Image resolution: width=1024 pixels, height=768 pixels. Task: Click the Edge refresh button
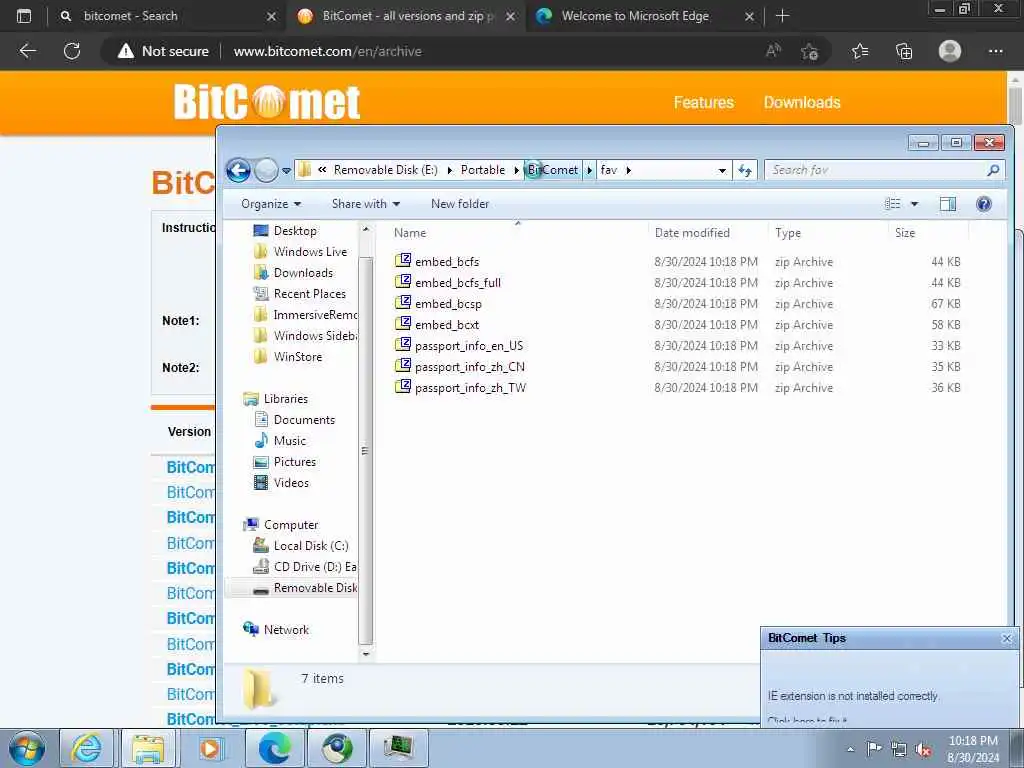[x=72, y=51]
